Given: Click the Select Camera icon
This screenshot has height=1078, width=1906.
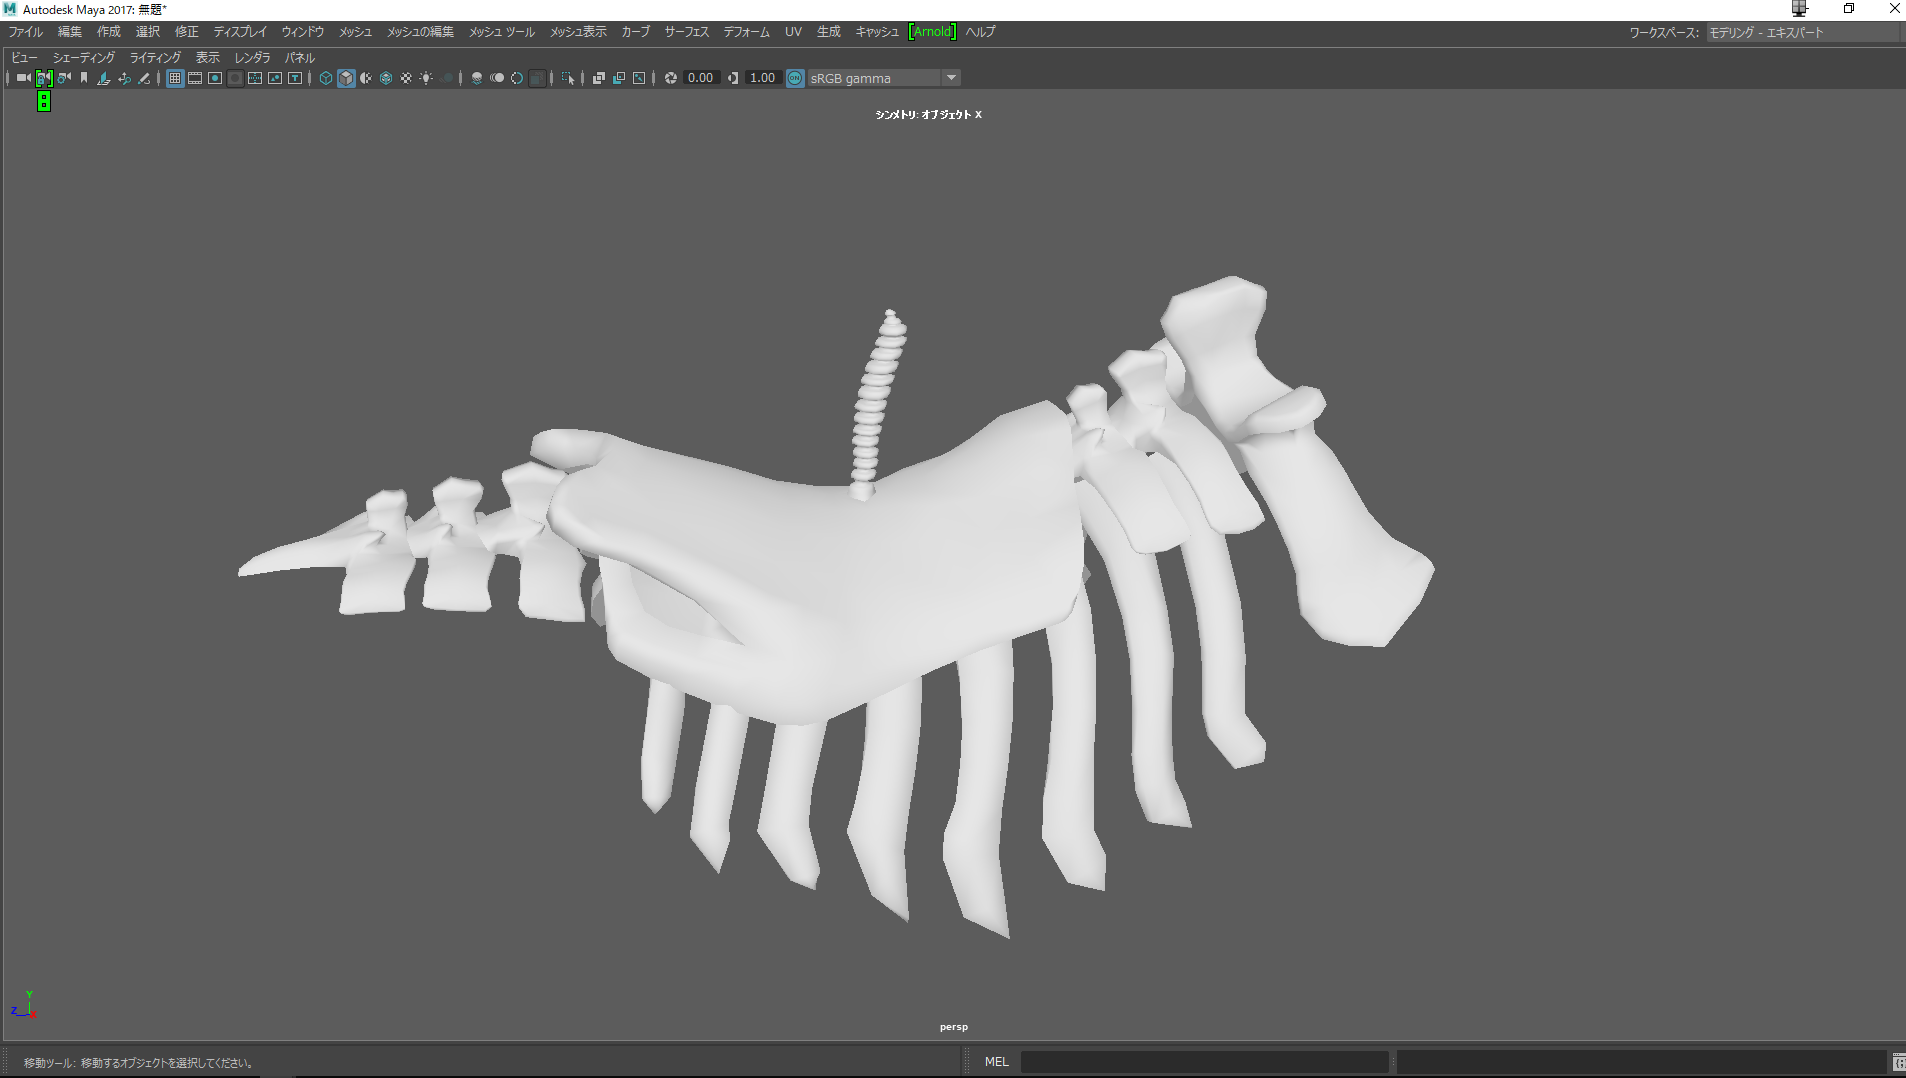Looking at the screenshot, I should click(x=23, y=78).
